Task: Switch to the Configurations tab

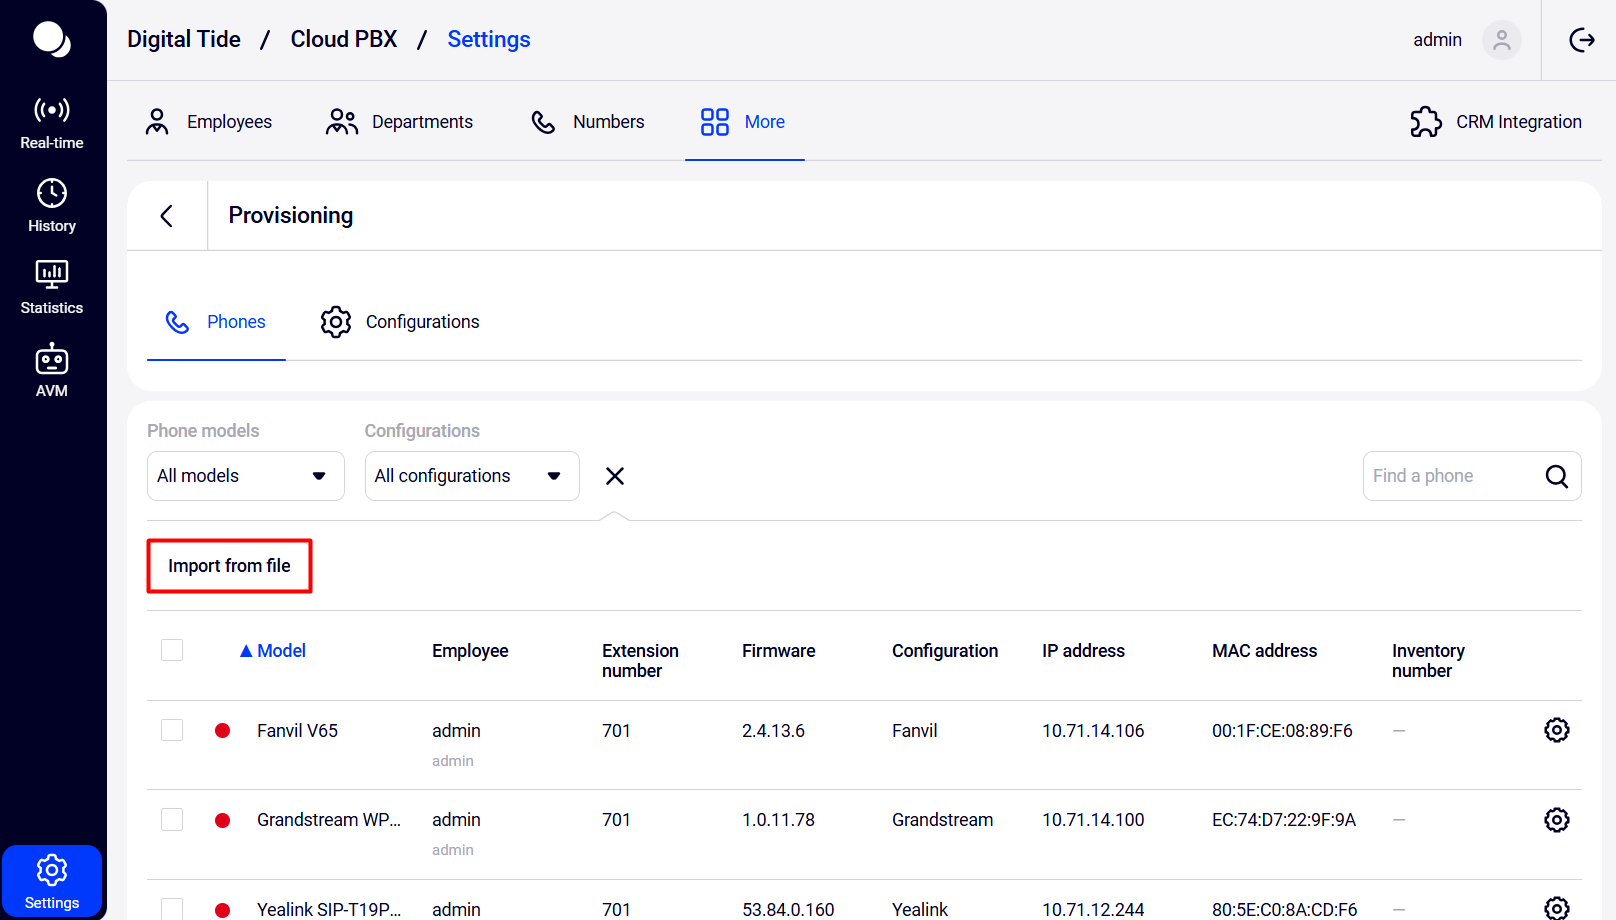Action: 400,322
